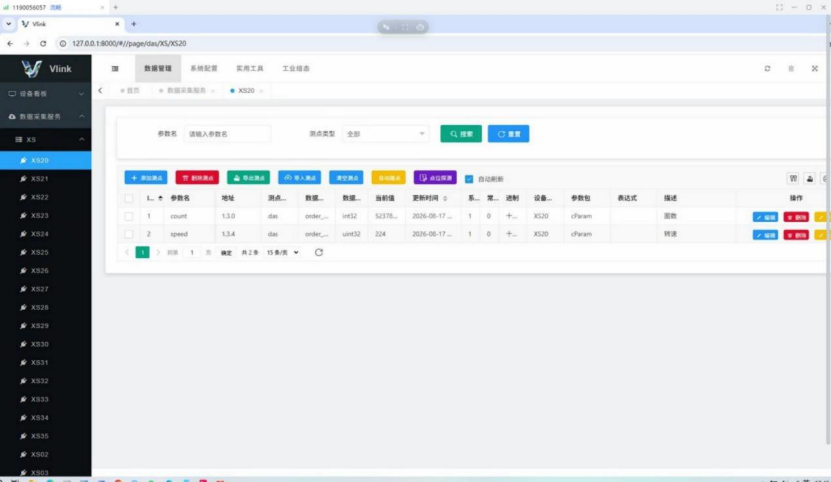Open the 测点类型 dropdown showing 全部
This screenshot has width=831, height=482.
[x=385, y=134]
